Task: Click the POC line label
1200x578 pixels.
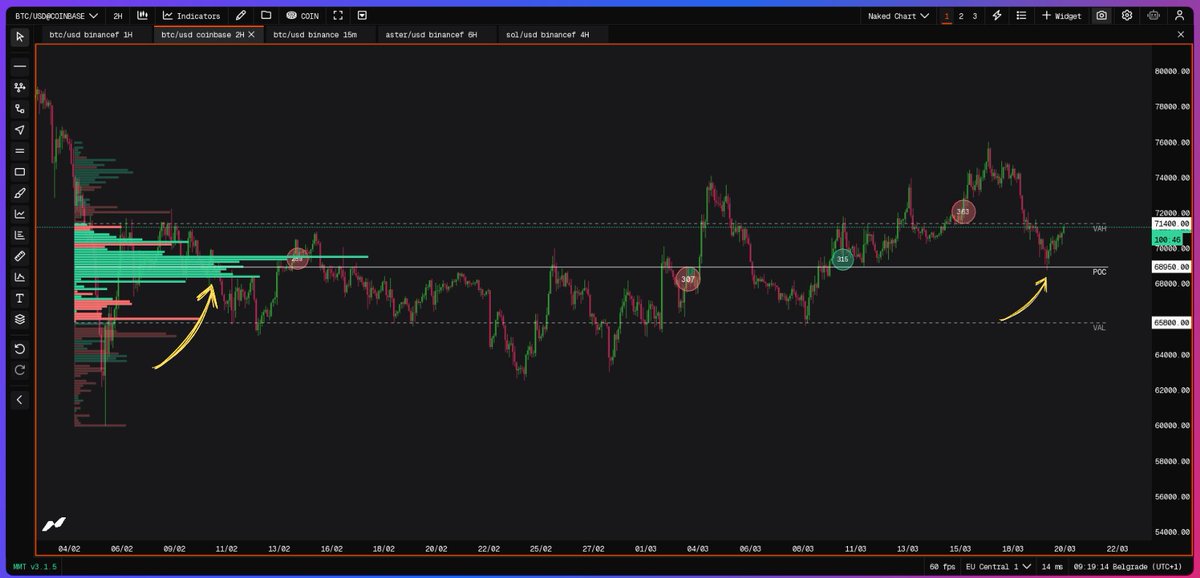Action: [1100, 272]
